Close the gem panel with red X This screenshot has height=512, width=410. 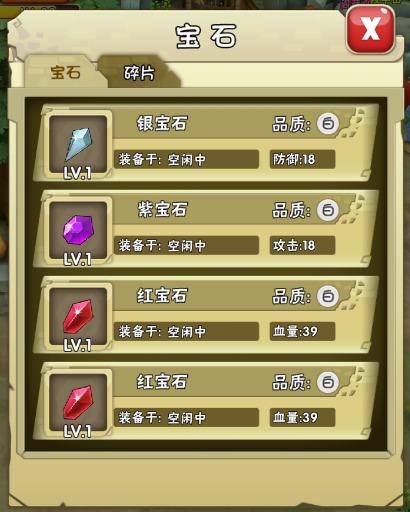(370, 29)
